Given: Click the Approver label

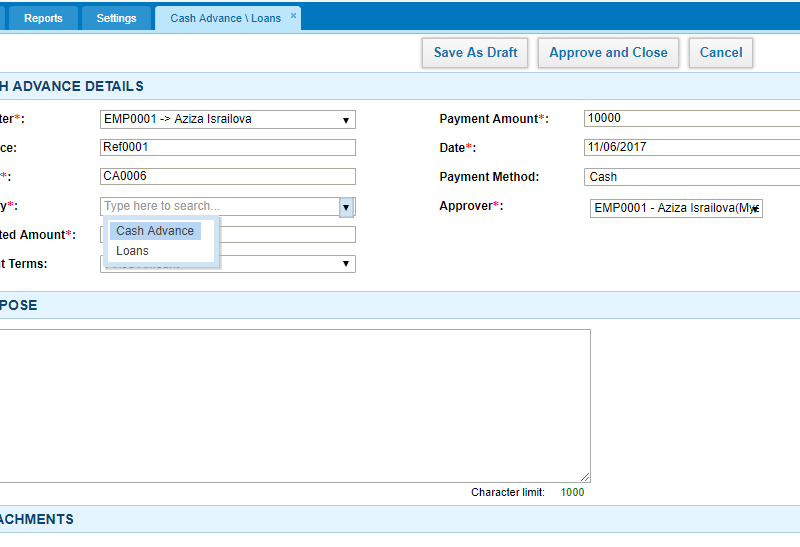Looking at the screenshot, I should click(471, 206).
